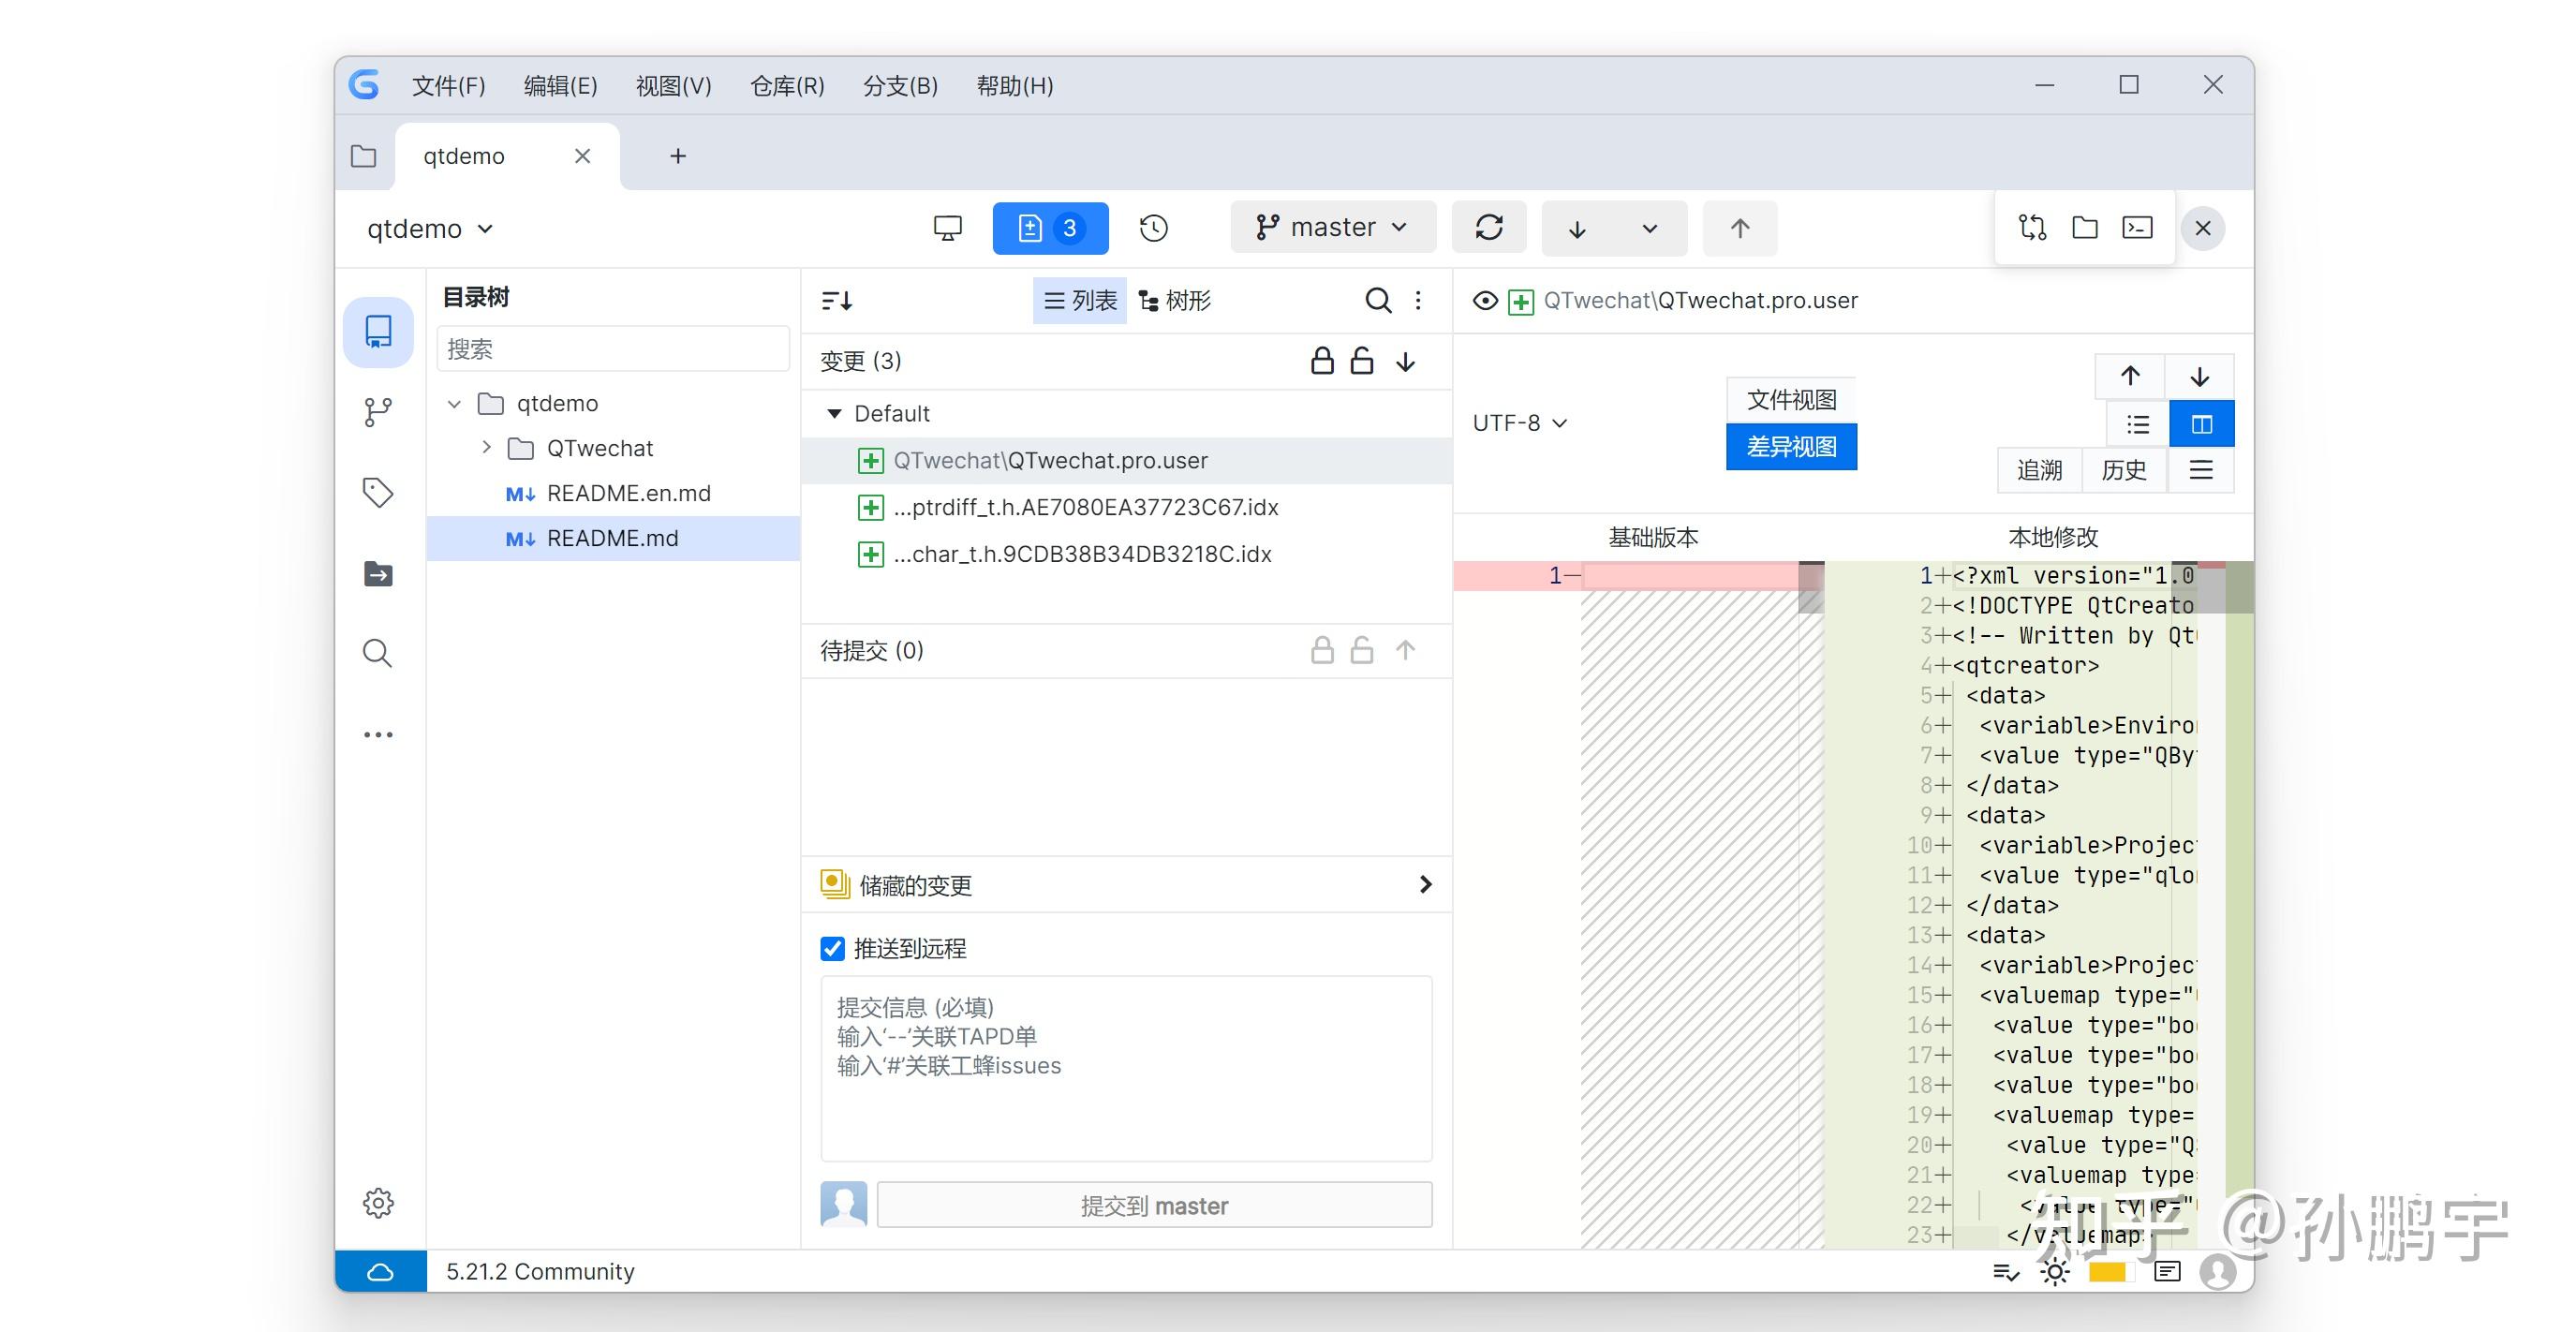This screenshot has height=1332, width=2576.
Task: Open the UTF-8 encoding dropdown
Action: coord(1518,423)
